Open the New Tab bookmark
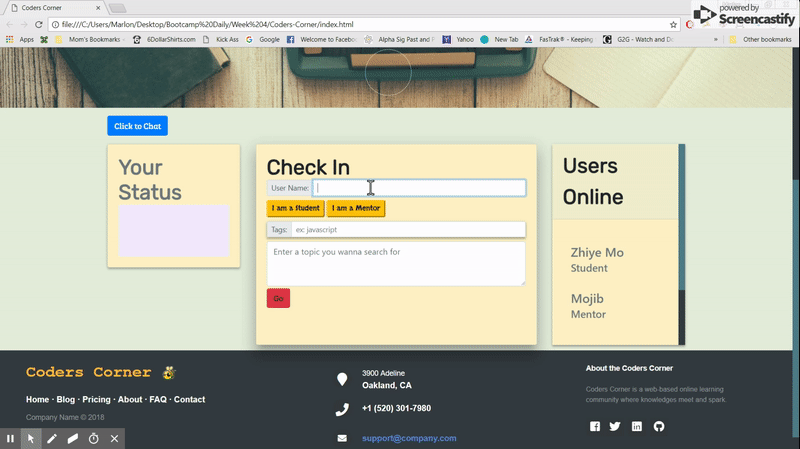 click(x=499, y=39)
